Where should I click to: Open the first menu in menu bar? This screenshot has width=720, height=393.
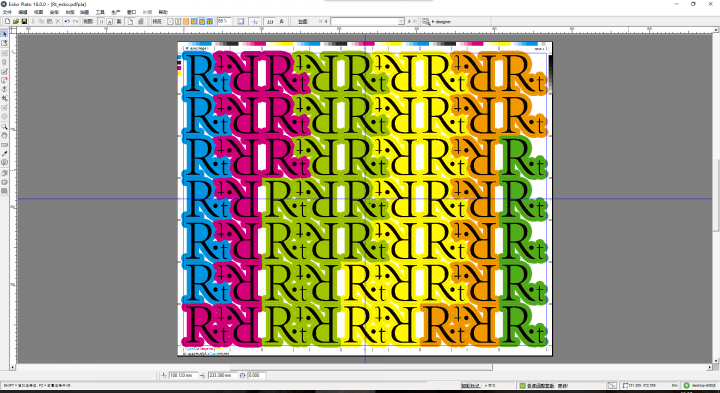point(7,12)
